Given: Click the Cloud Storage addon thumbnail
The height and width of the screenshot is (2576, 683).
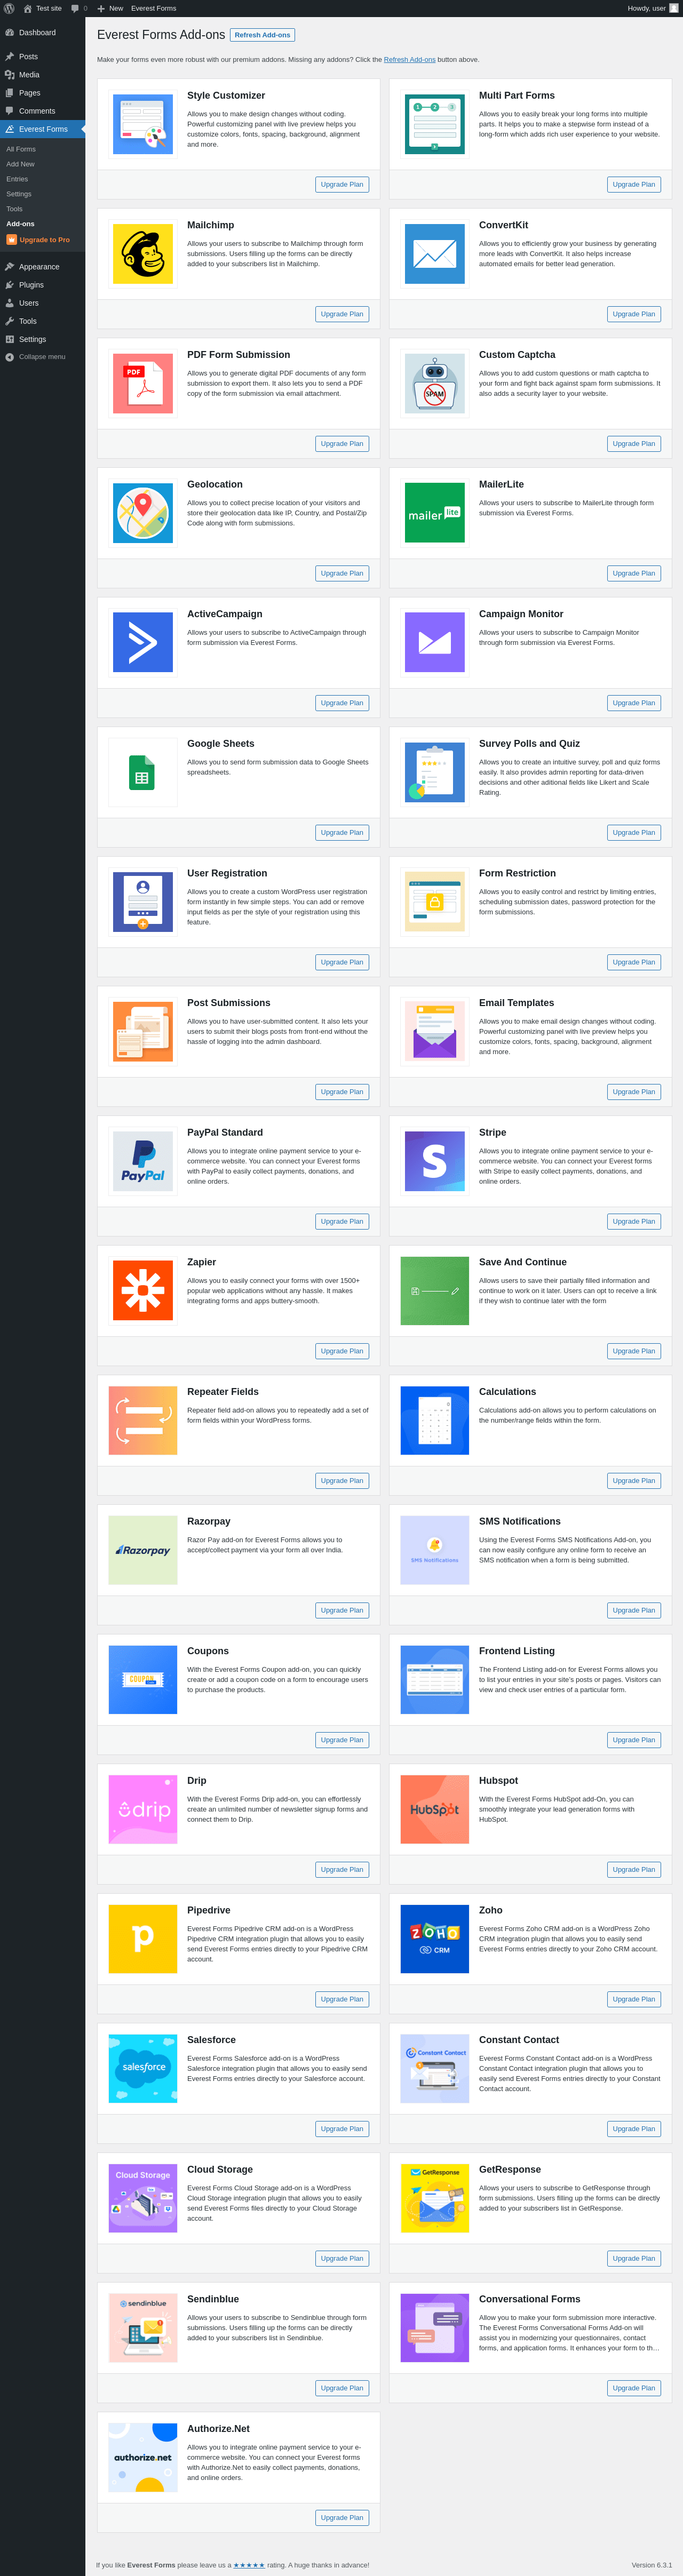Looking at the screenshot, I should pos(143,2198).
